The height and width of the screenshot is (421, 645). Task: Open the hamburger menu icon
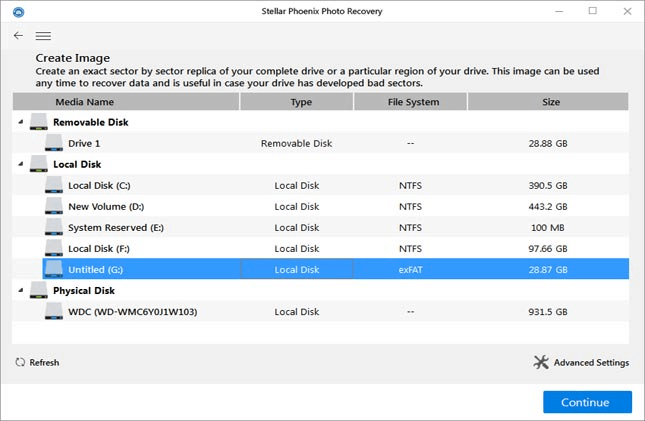pyautogui.click(x=43, y=36)
